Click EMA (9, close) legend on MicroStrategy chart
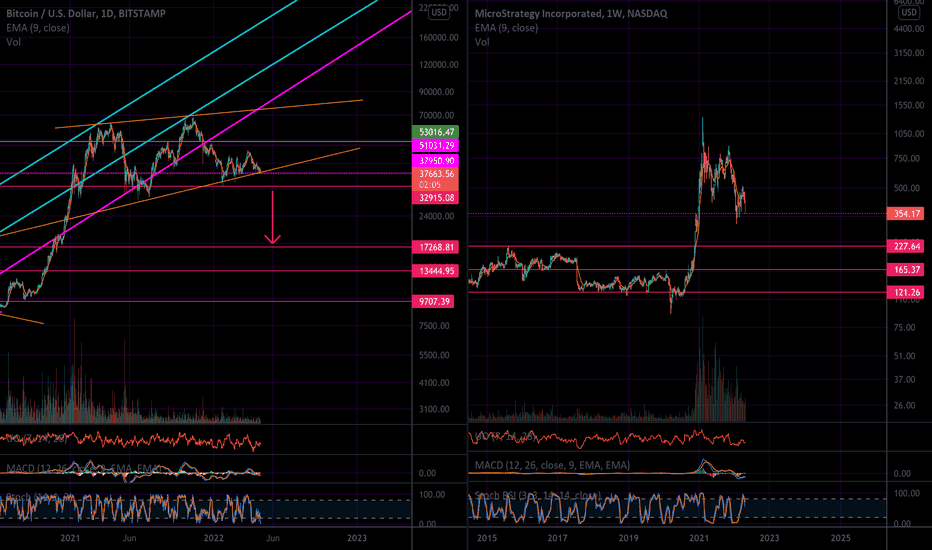This screenshot has width=932, height=550. tap(506, 27)
